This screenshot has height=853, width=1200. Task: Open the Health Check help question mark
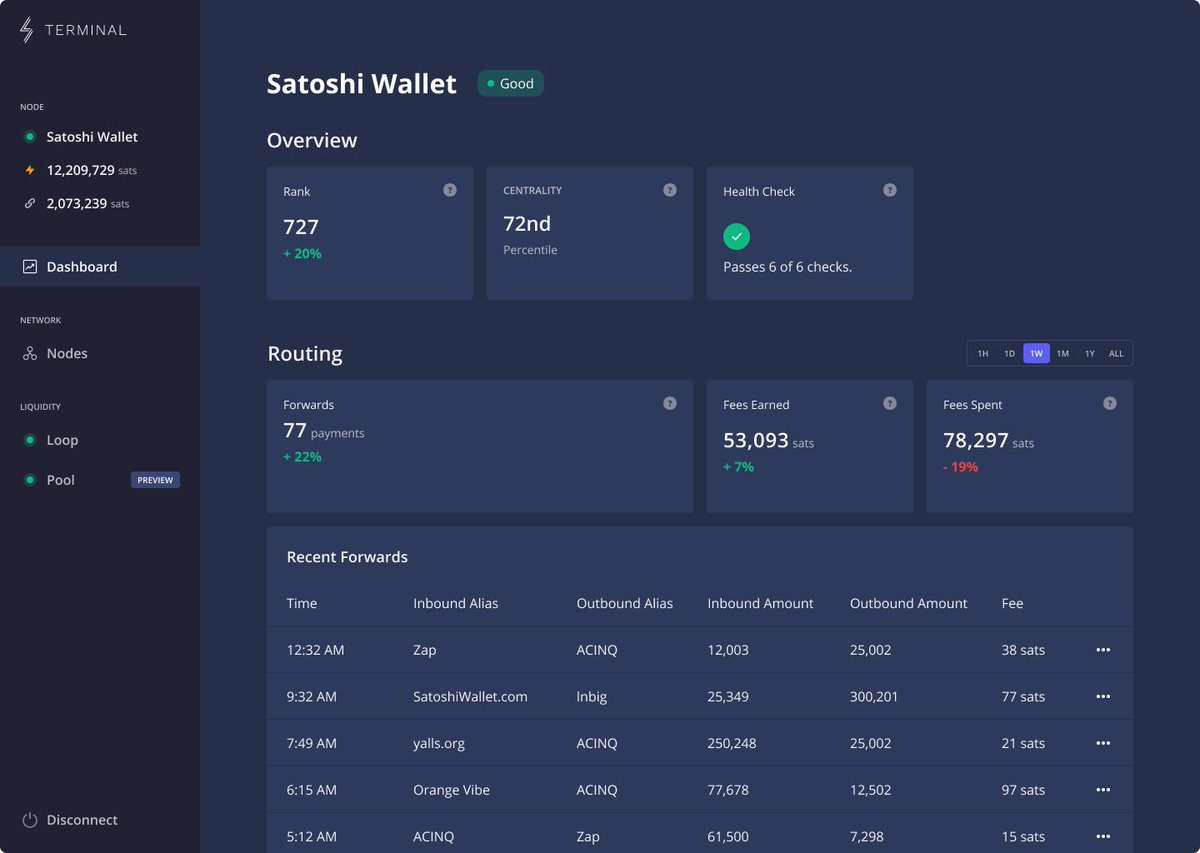[890, 190]
